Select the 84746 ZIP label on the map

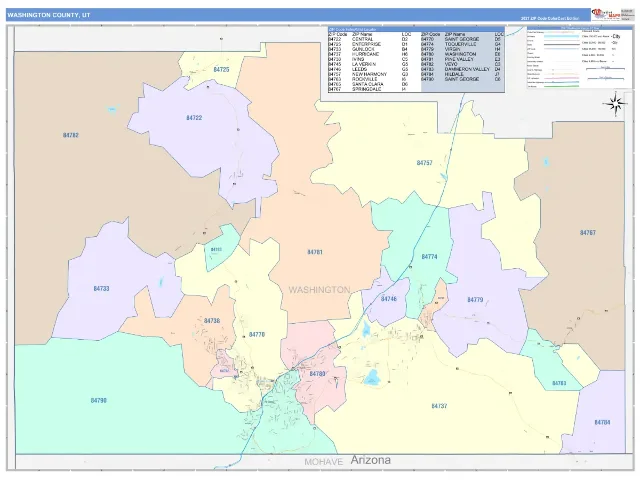pyautogui.click(x=389, y=299)
